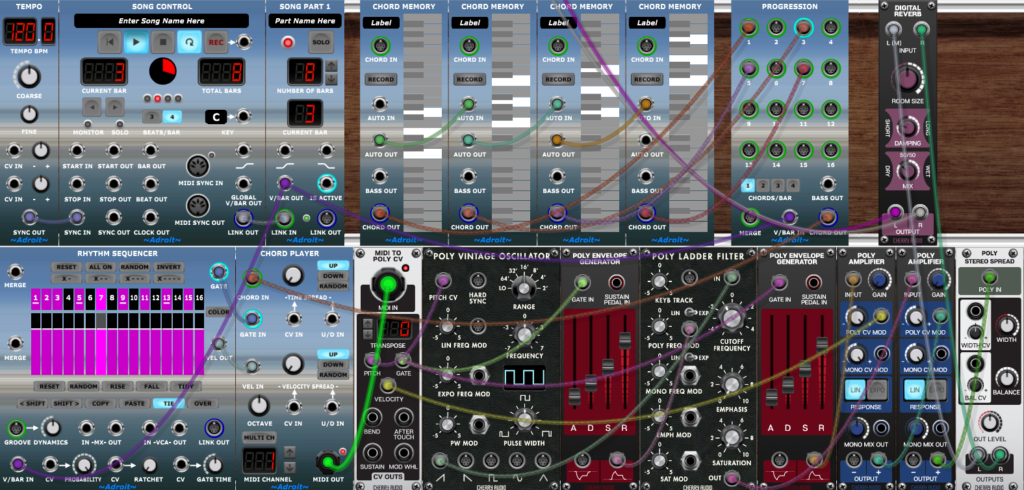
Task: Click the Tempo Fine knob
Action: pos(29,114)
